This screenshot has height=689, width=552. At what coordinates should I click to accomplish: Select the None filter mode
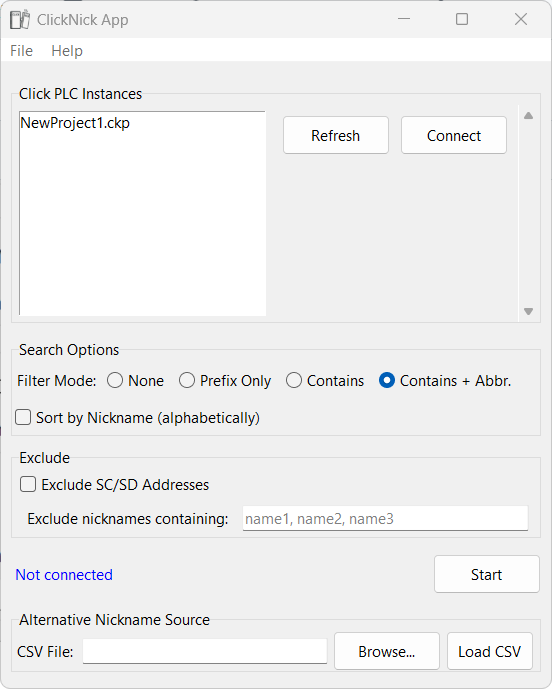pos(115,381)
